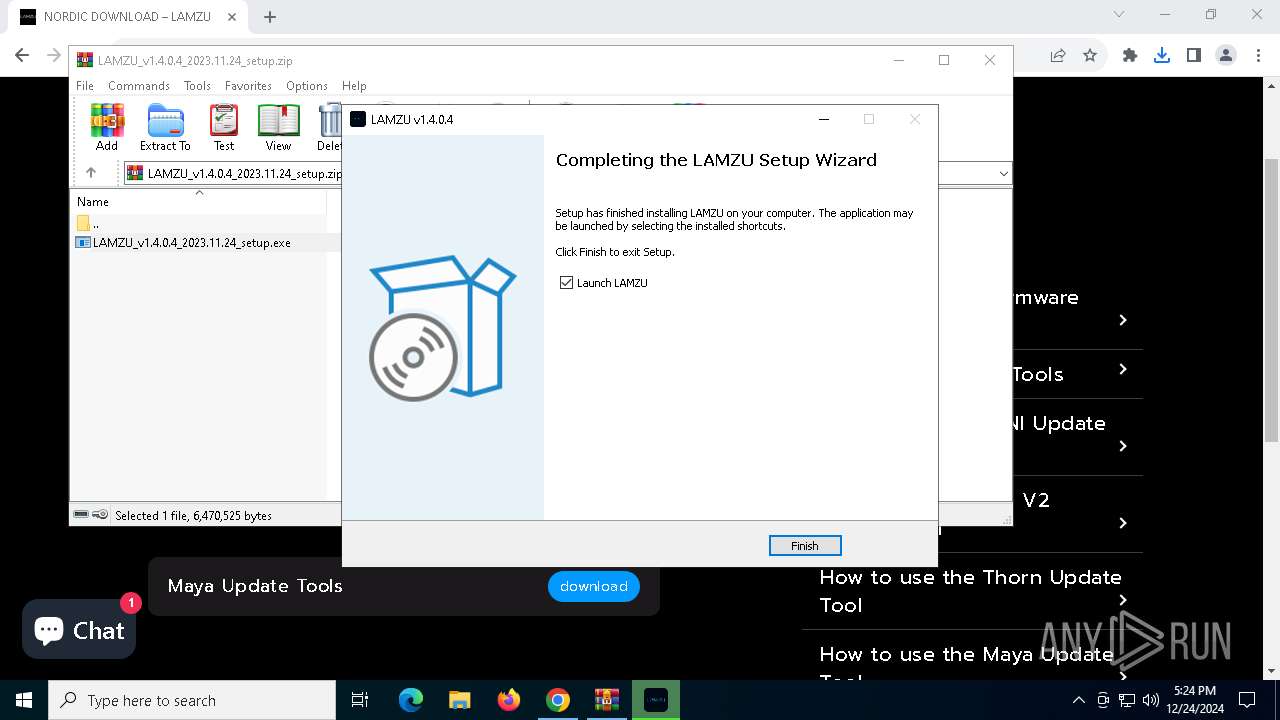Click the LAMZU installer title icon
1280x720 pixels.
coord(358,119)
